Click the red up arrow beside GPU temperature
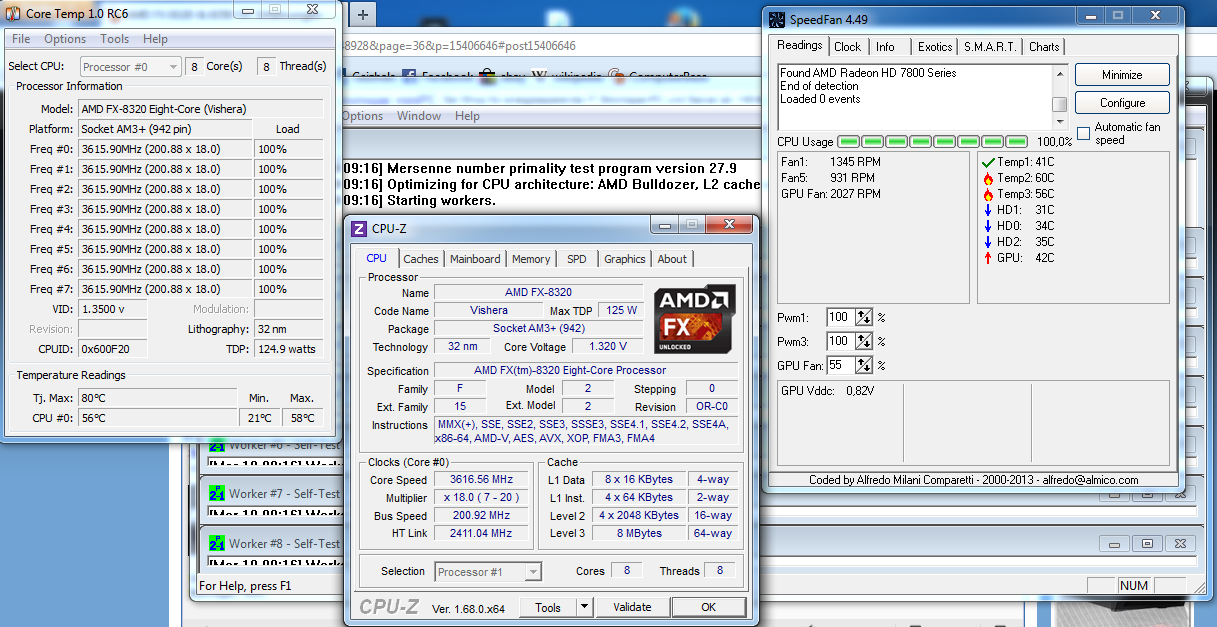The height and width of the screenshot is (627, 1217). (988, 258)
